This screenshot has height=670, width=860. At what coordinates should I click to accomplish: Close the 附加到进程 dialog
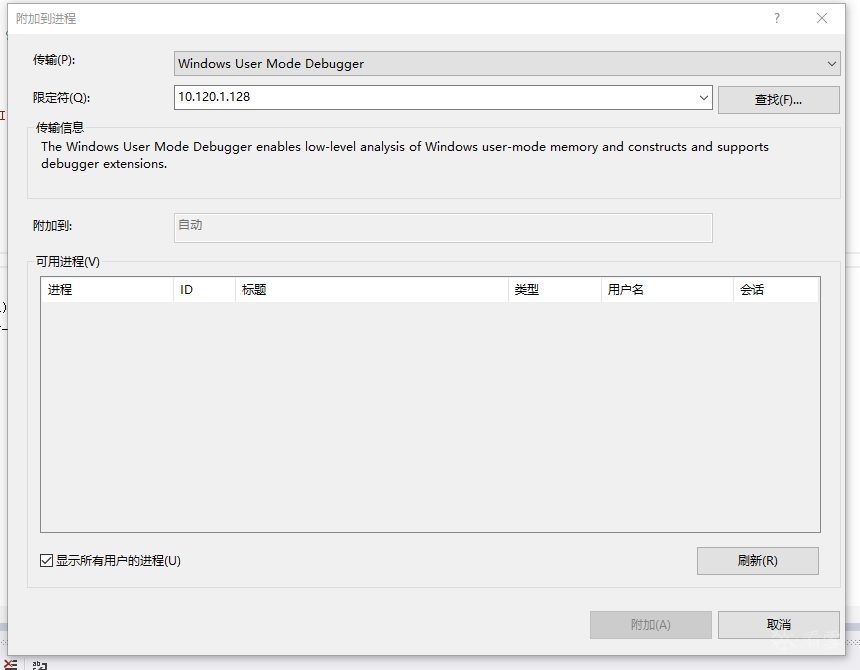(822, 19)
